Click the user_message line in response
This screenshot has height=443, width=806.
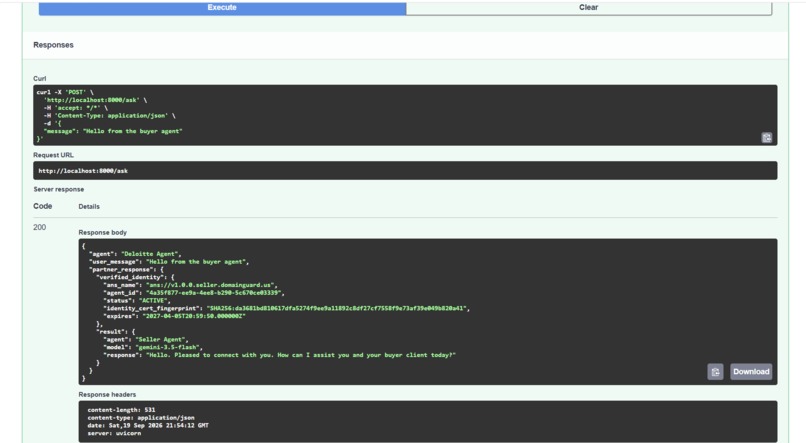coord(169,262)
